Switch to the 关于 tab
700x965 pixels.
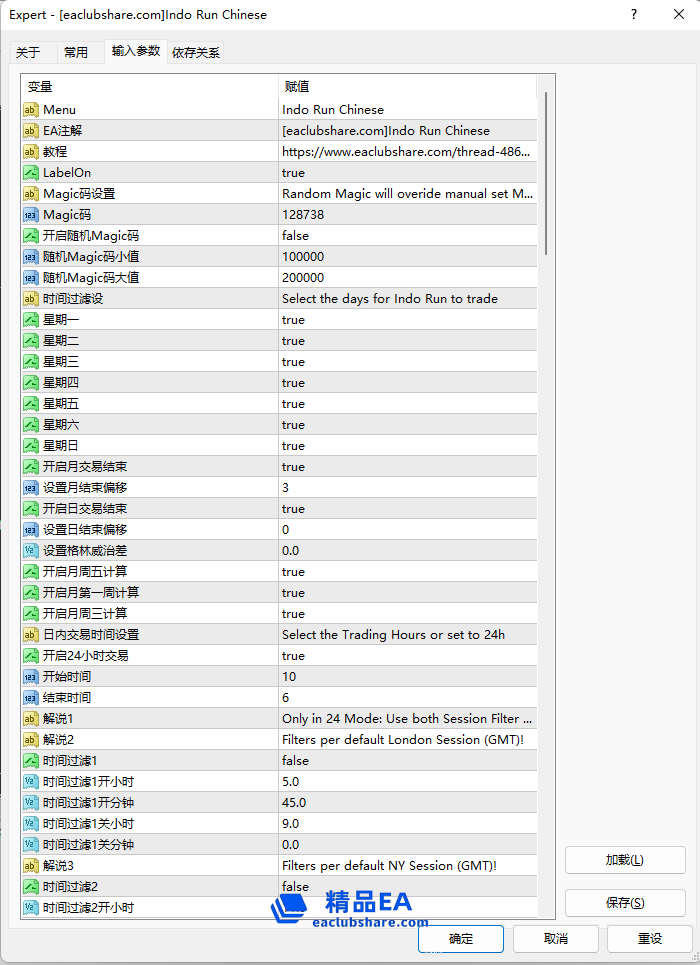[x=28, y=52]
